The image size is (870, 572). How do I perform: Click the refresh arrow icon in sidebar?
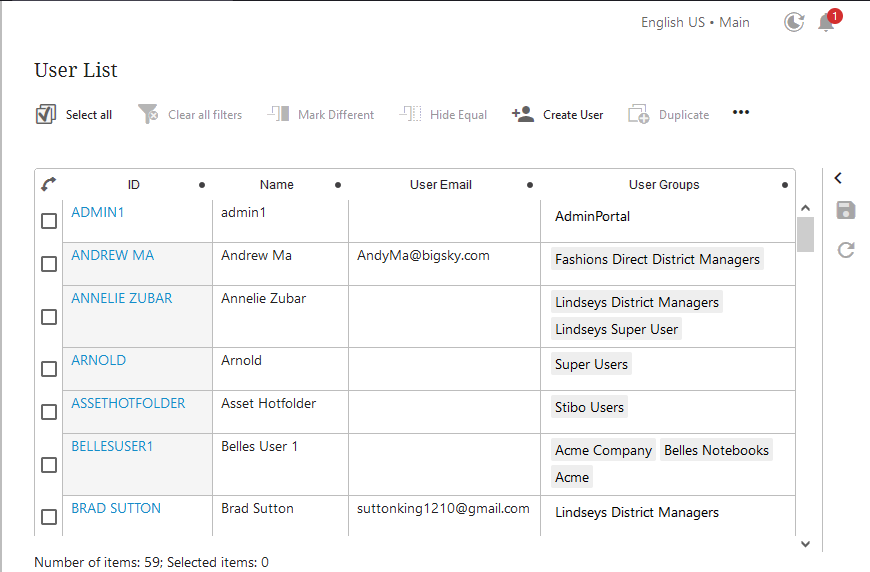[846, 250]
